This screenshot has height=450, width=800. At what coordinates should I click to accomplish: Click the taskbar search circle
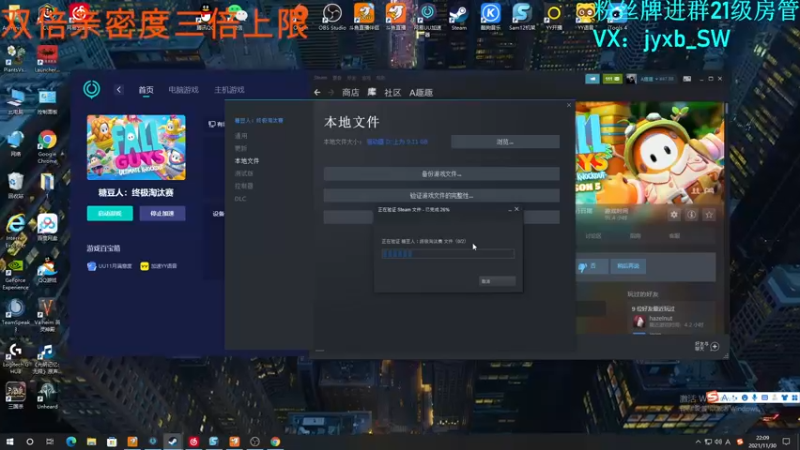[x=30, y=441]
